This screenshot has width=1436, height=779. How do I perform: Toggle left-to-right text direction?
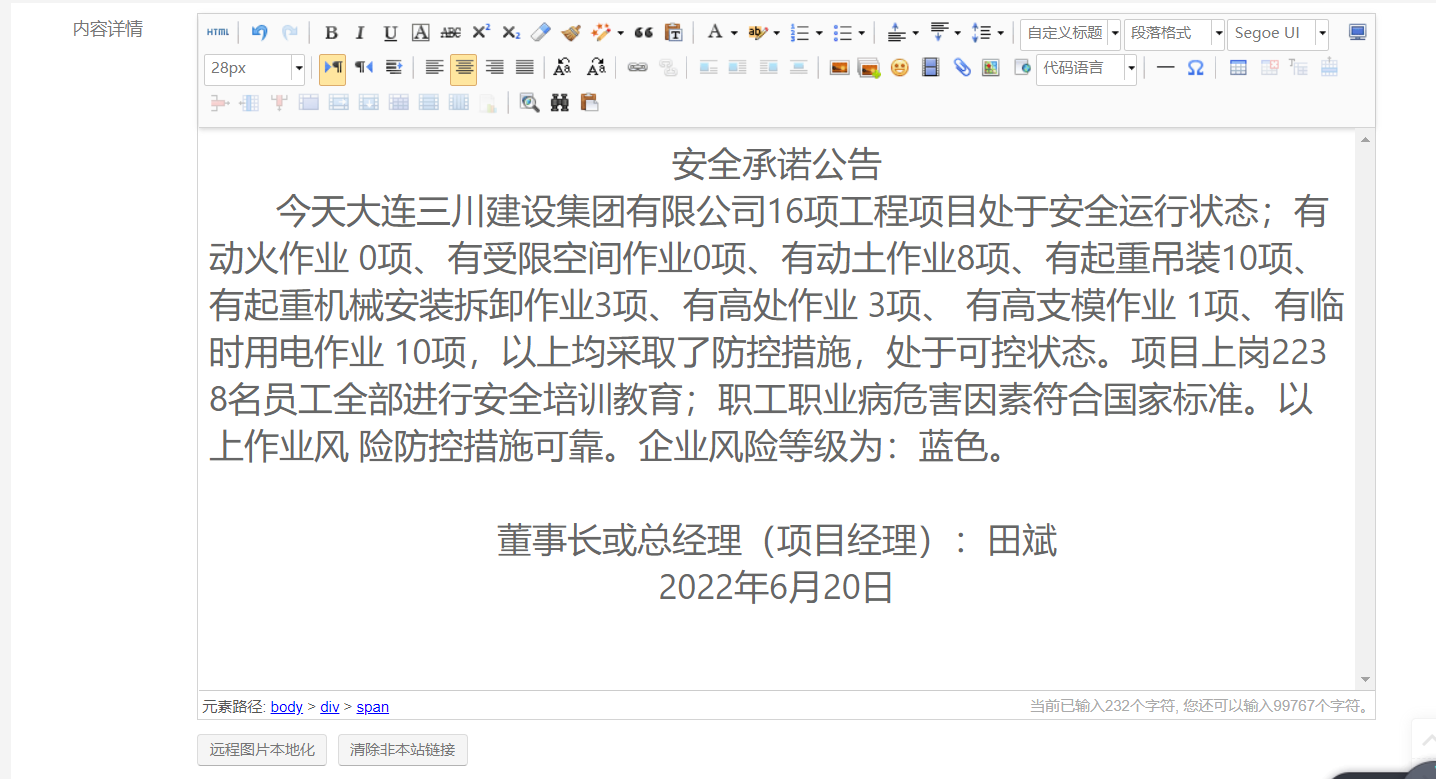click(333, 68)
